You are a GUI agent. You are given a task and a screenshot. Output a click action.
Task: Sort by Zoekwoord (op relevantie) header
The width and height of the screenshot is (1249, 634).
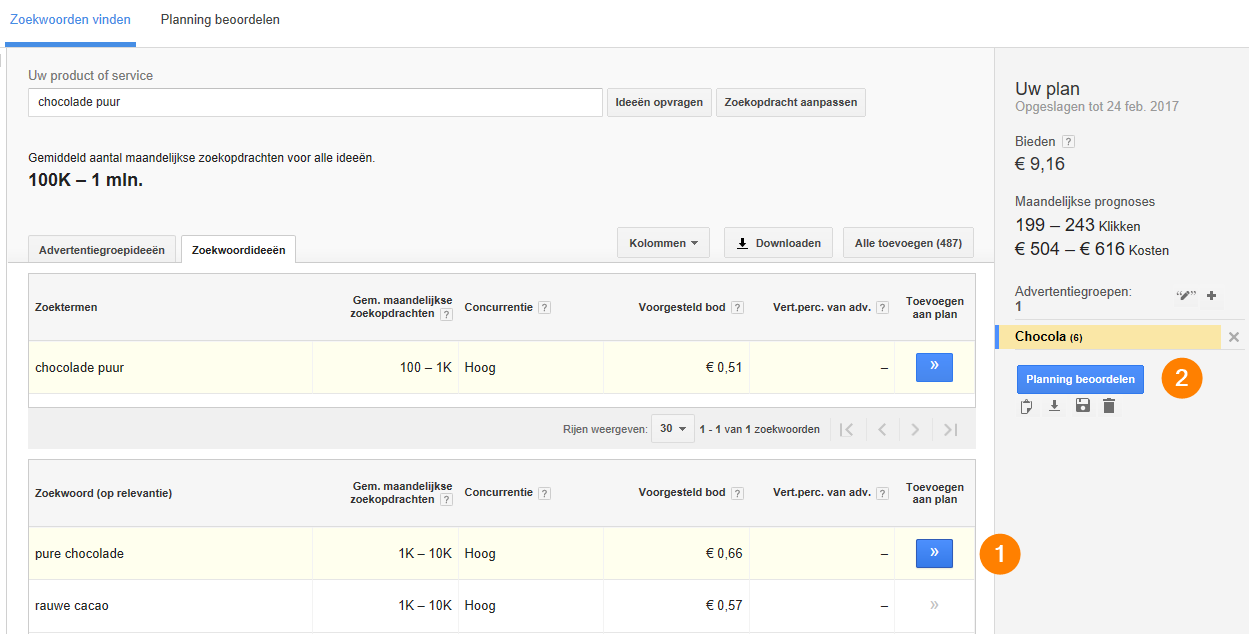point(103,493)
